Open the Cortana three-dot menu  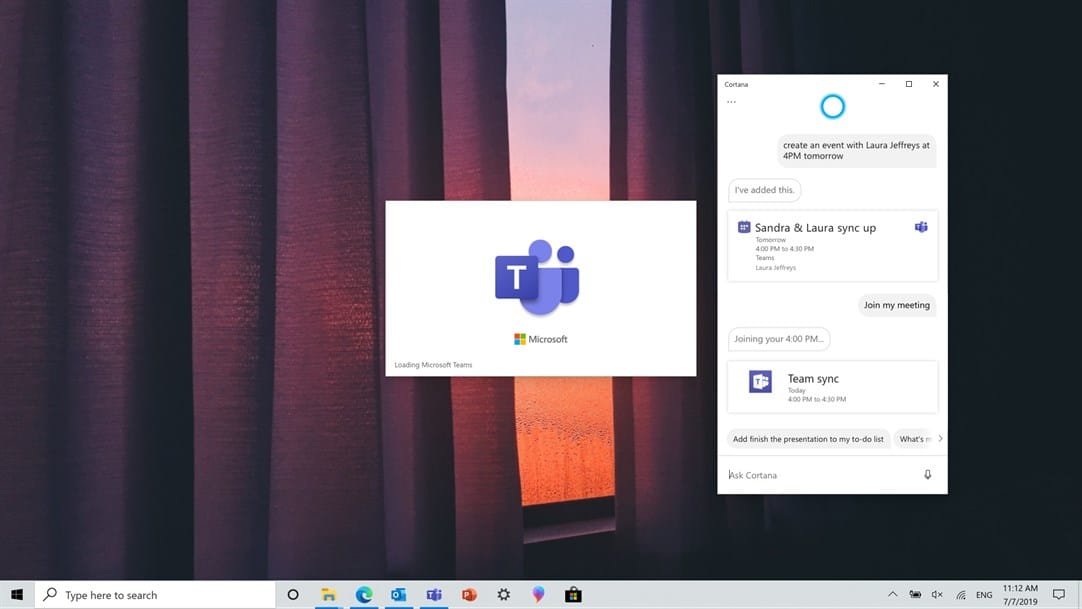pos(731,102)
